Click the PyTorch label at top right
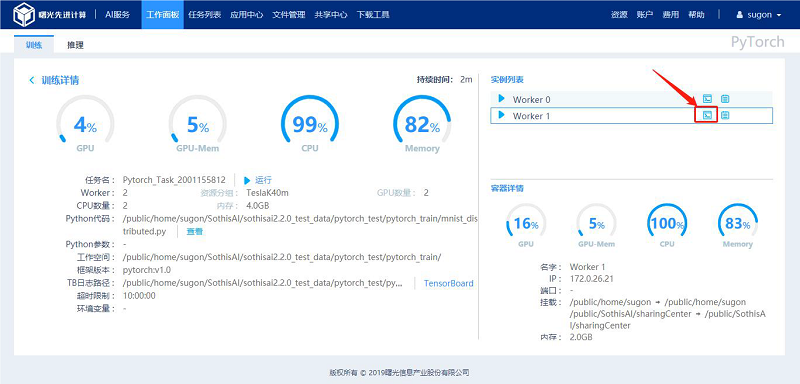800x384 pixels. pyautogui.click(x=758, y=42)
